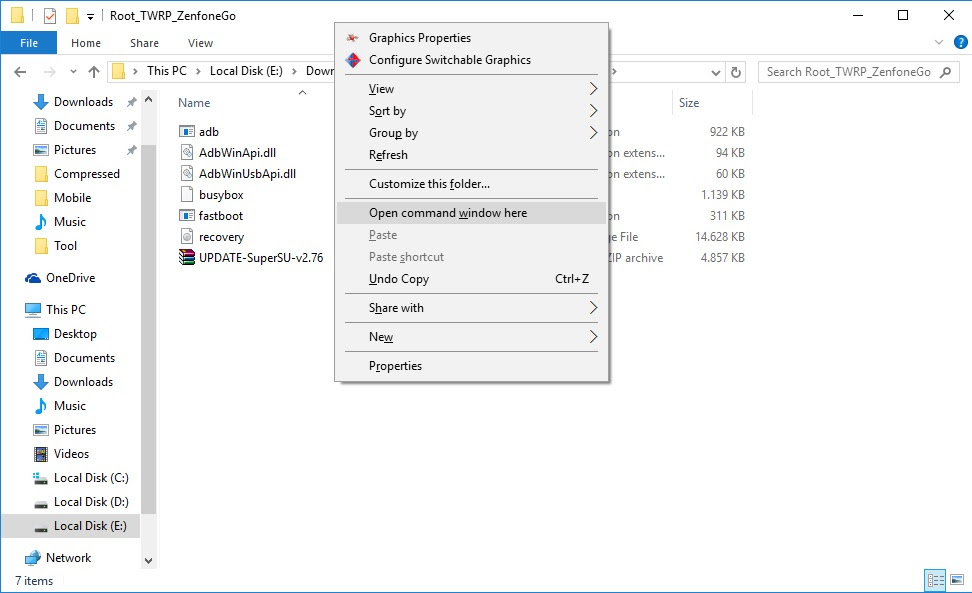Click the search magnifier icon

[945, 72]
